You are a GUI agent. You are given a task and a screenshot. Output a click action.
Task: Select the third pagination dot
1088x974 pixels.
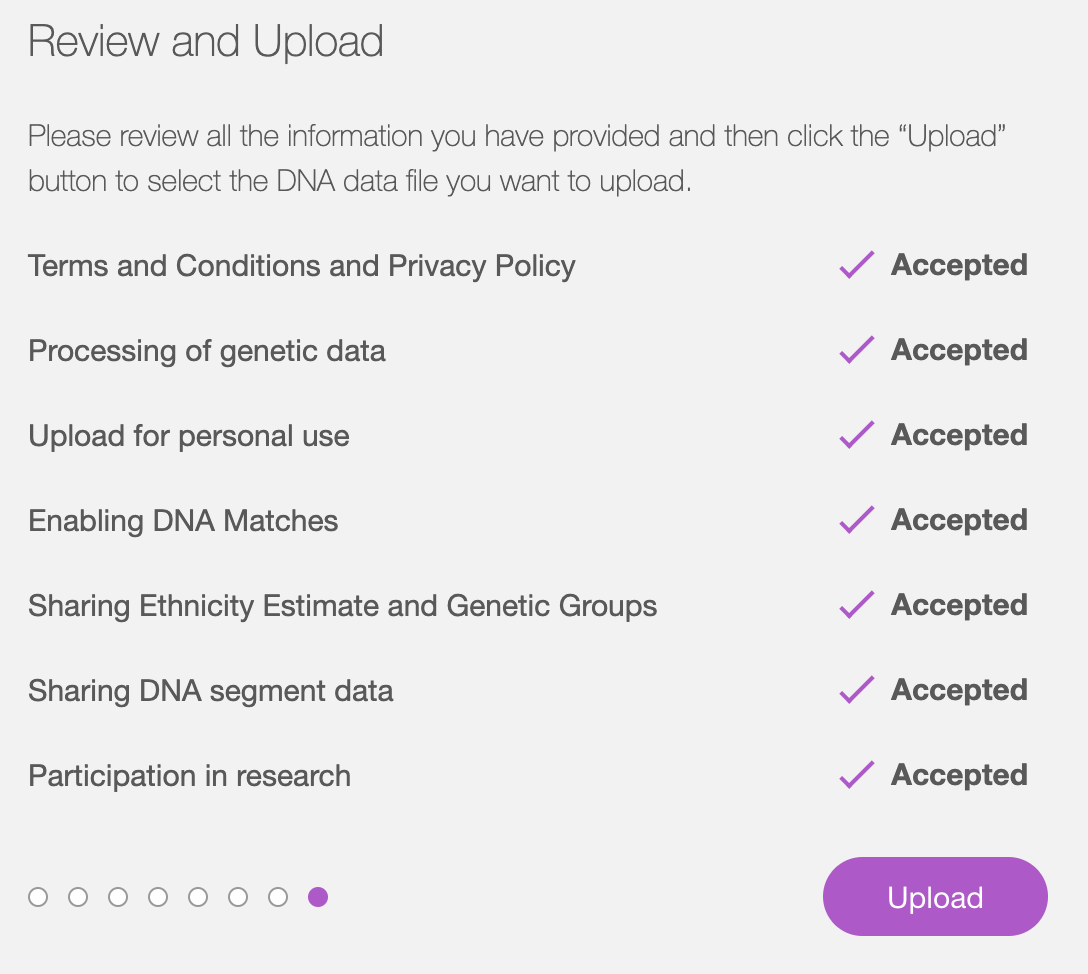coord(118,897)
